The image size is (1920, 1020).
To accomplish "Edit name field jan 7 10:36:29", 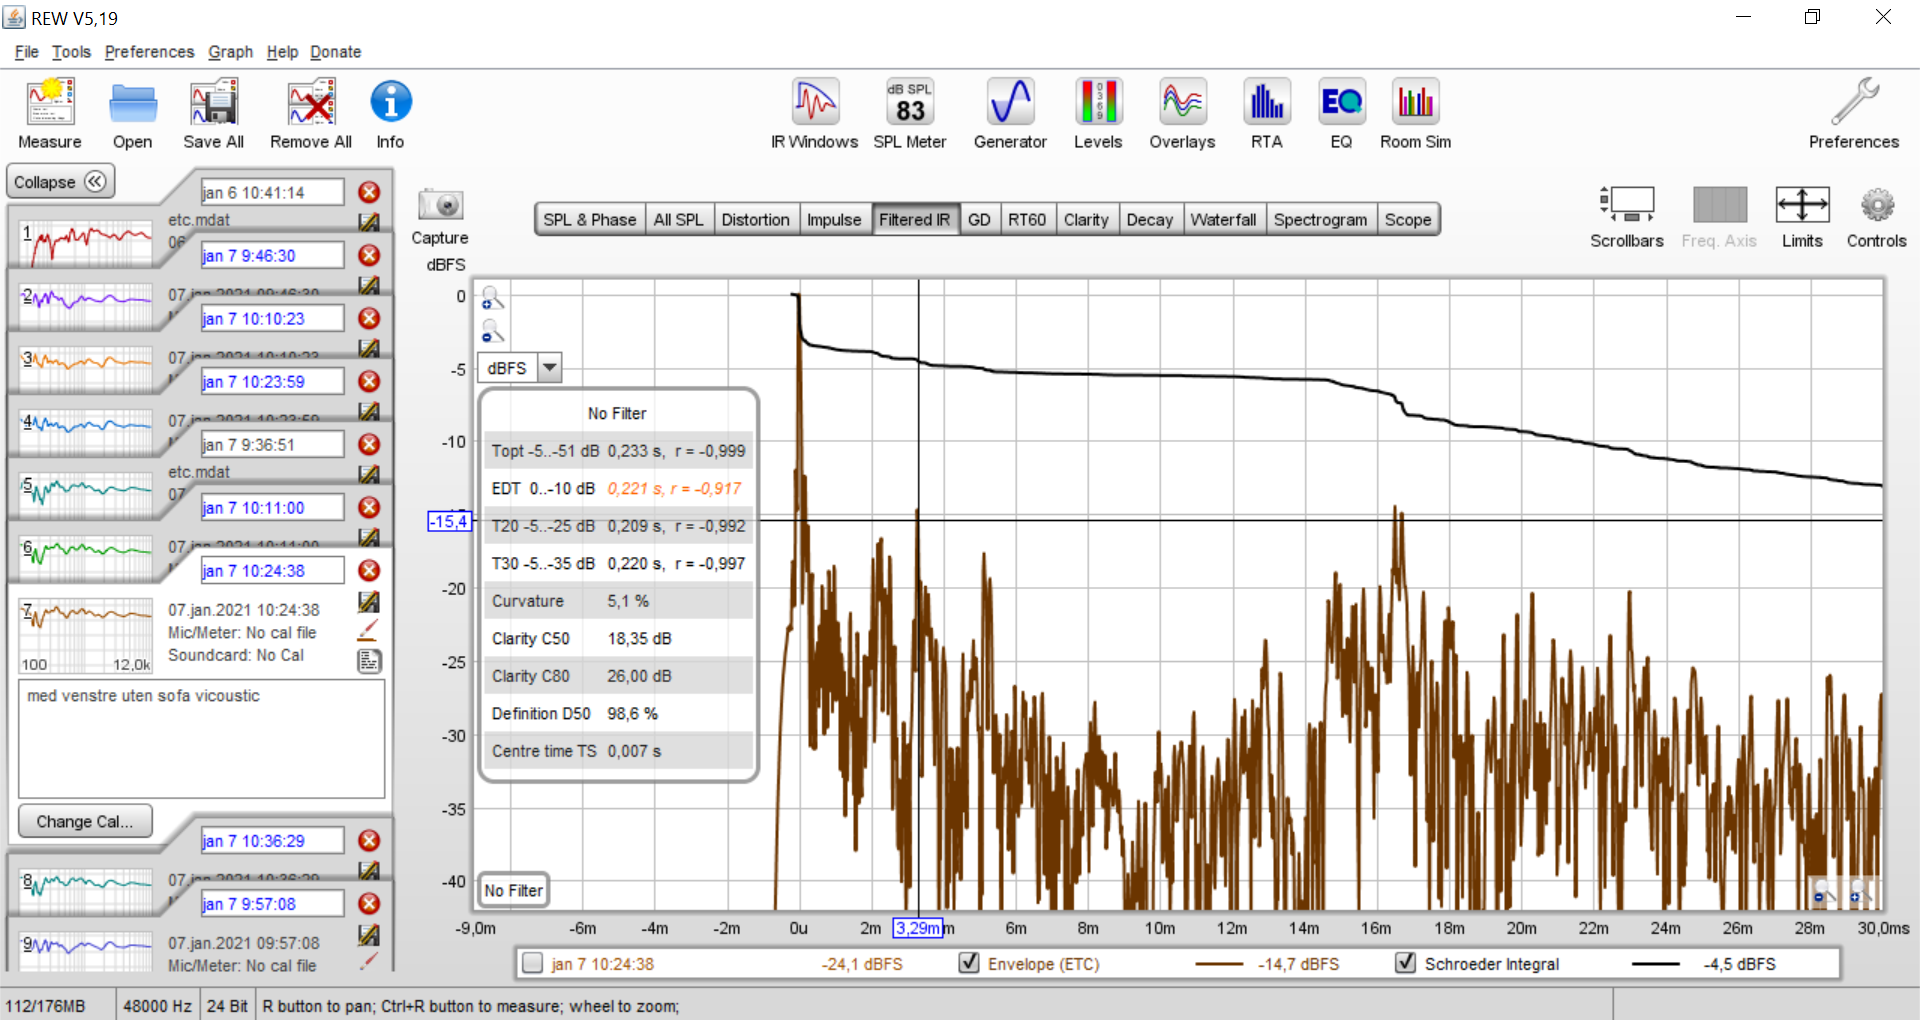I will coord(272,841).
